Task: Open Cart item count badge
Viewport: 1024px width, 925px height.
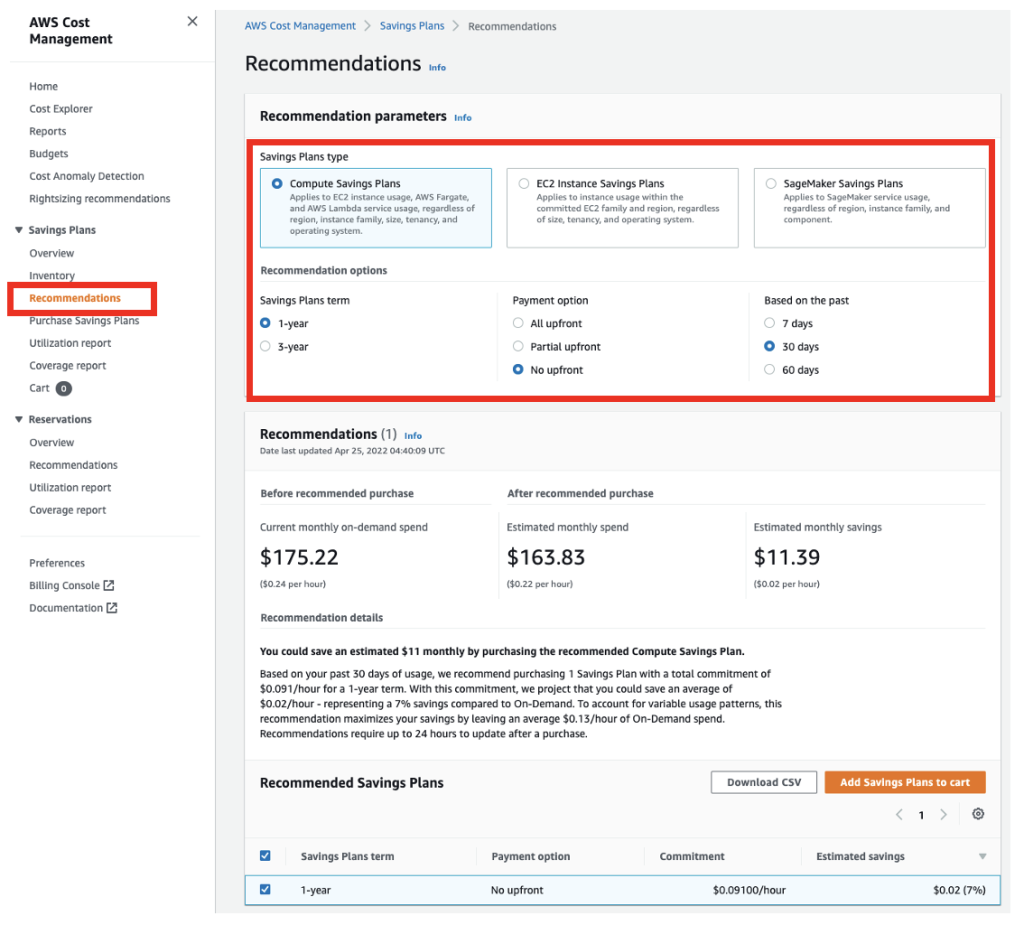Action: 63,388
